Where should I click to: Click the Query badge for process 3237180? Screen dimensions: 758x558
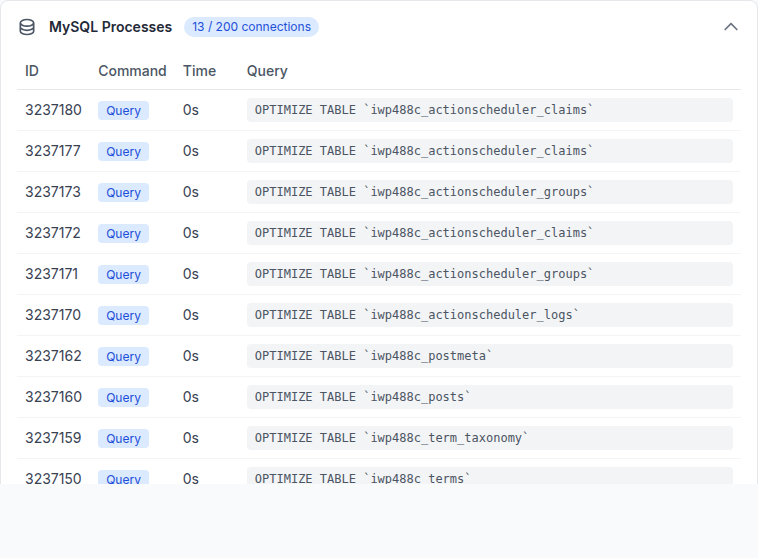coord(123,110)
